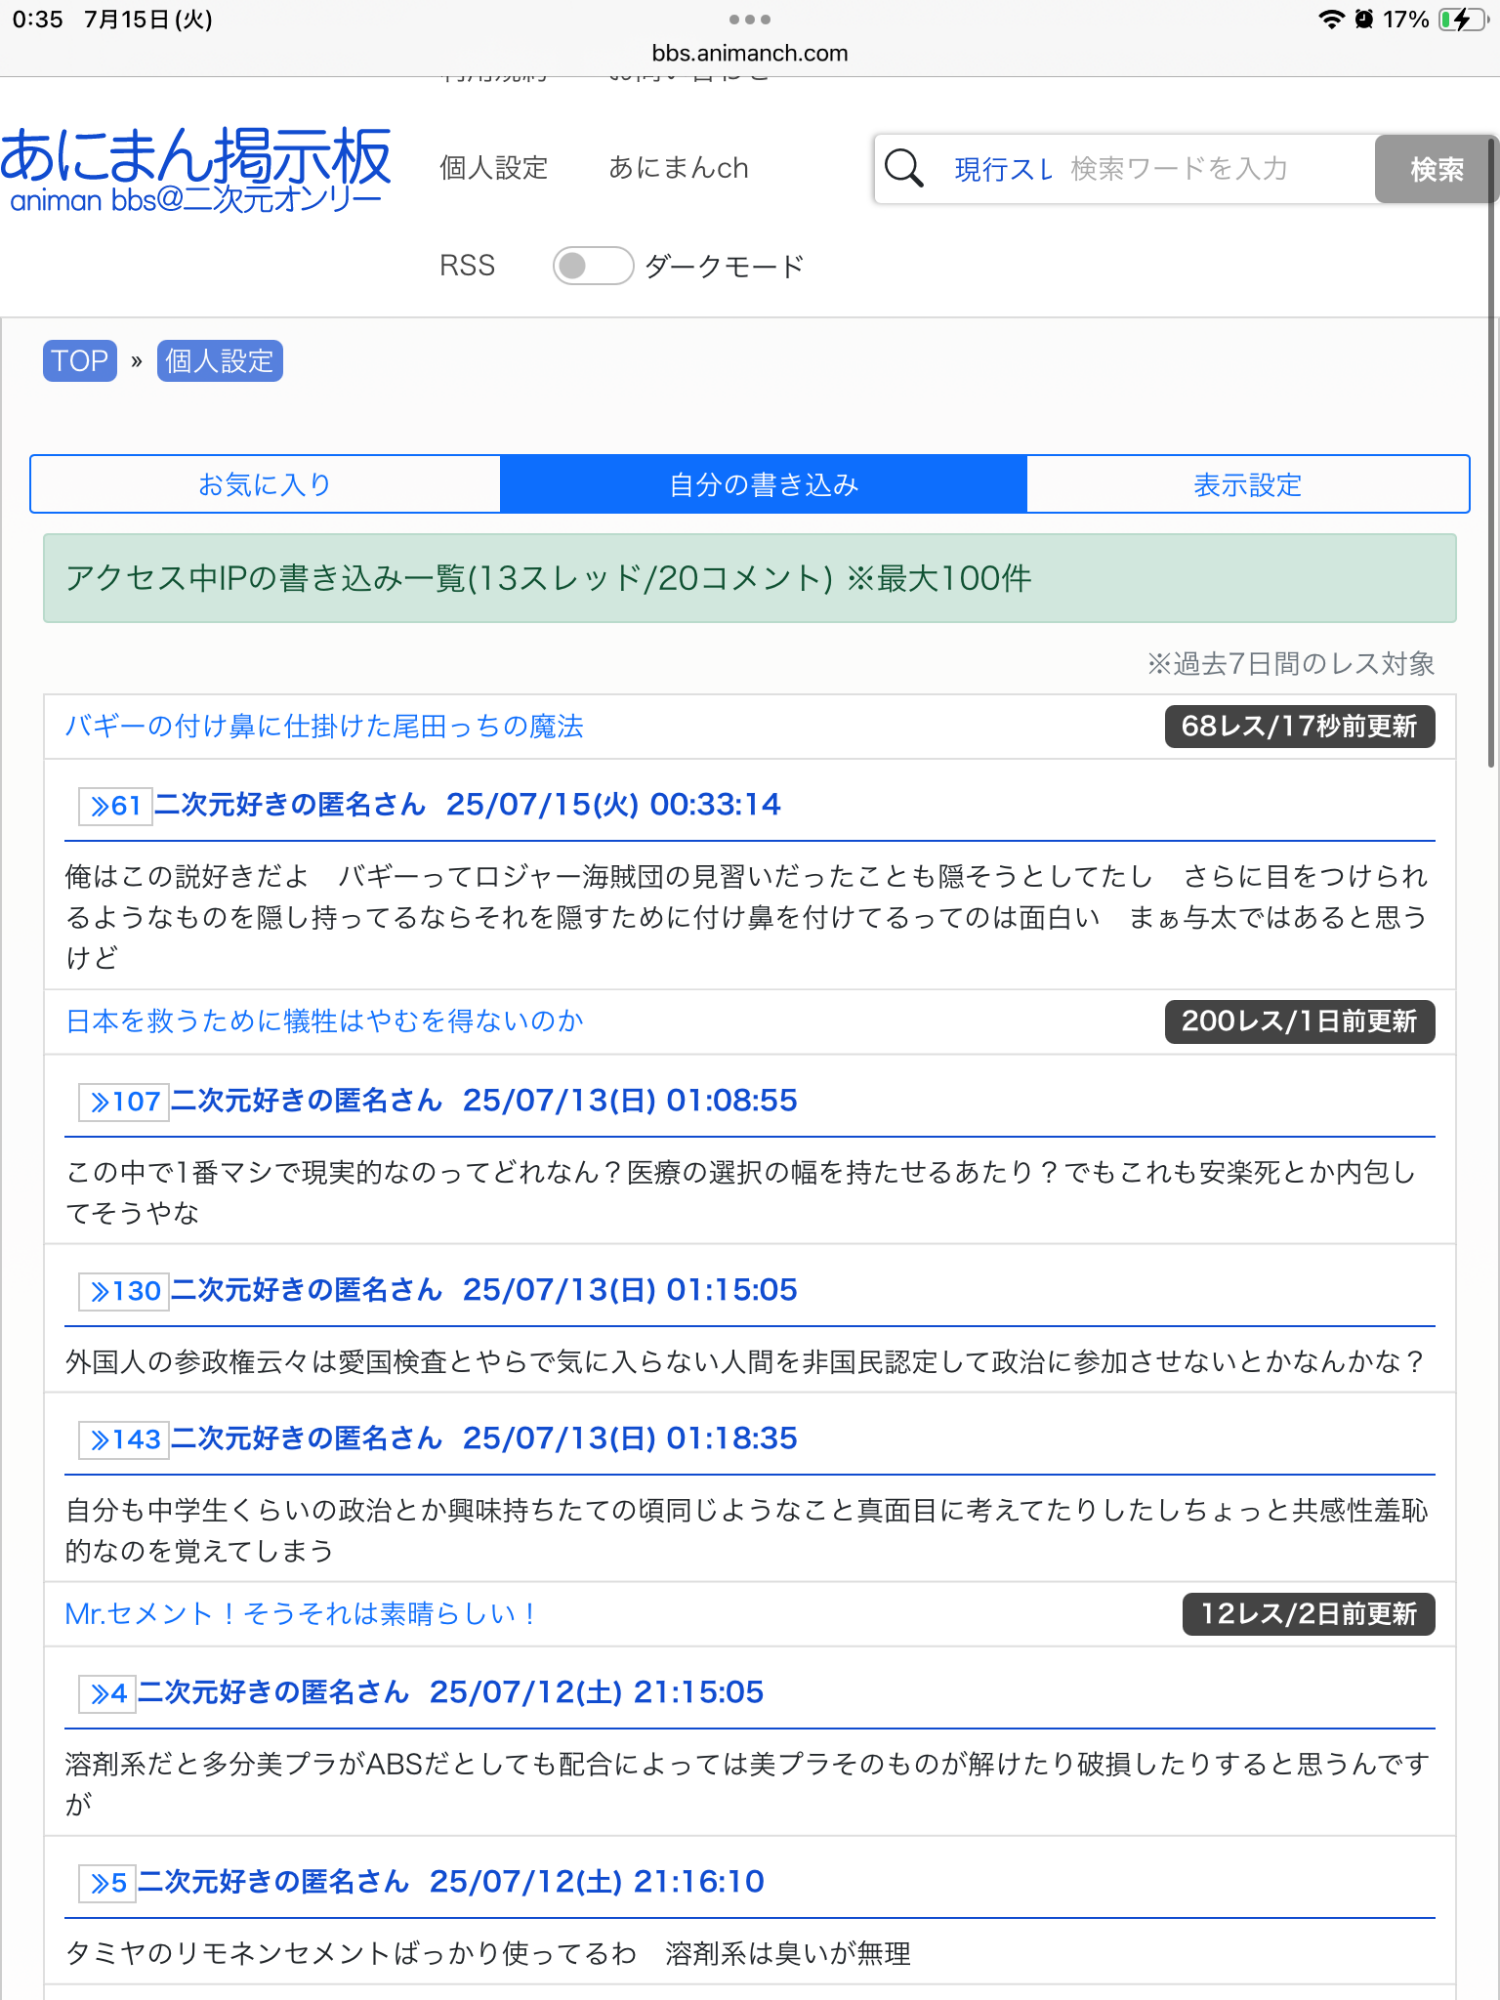1500x2000 pixels.
Task: Switch to the お気に入り tab
Action: coord(265,485)
